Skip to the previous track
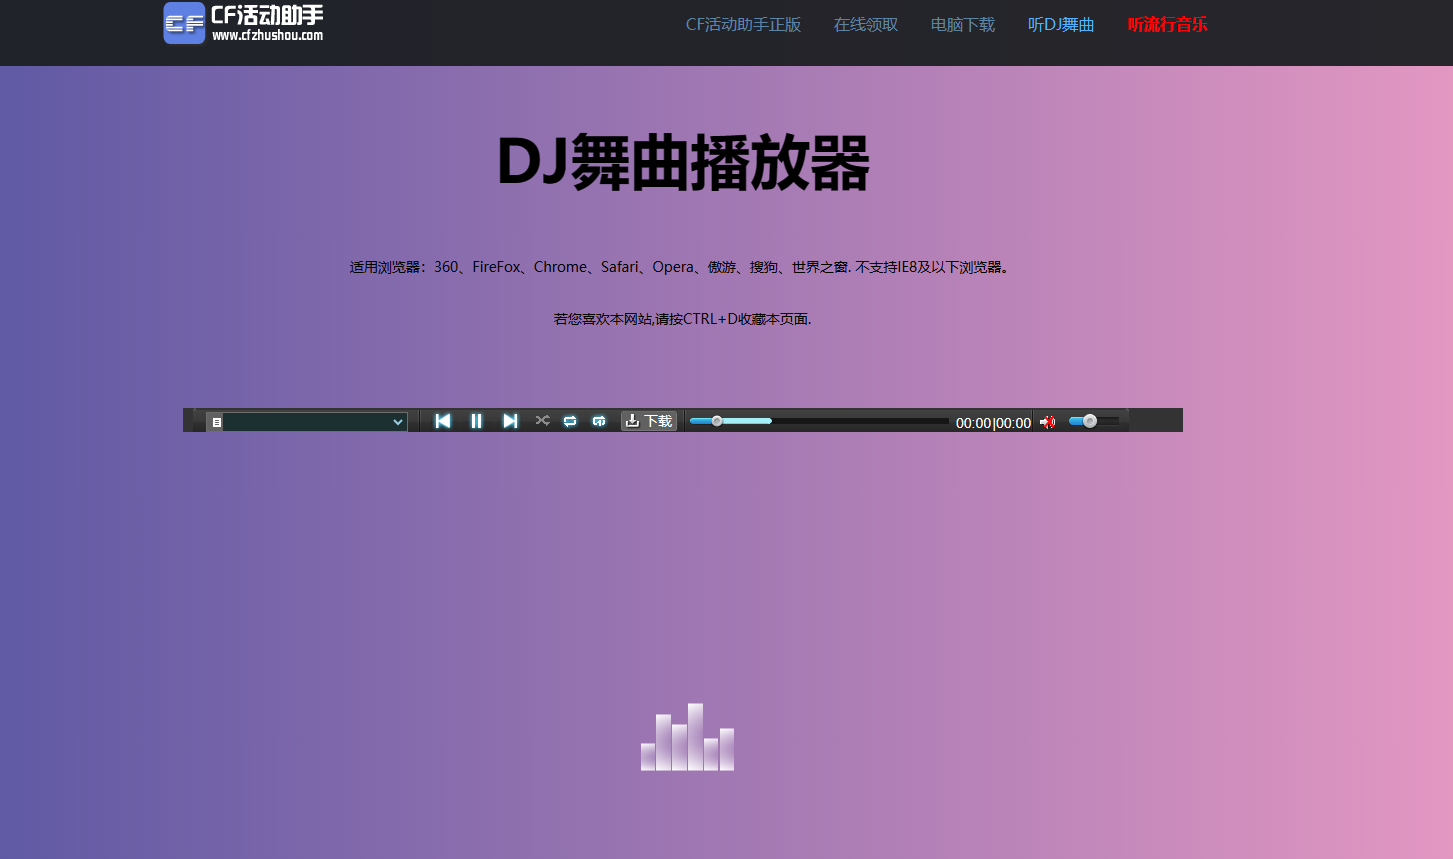 pyautogui.click(x=443, y=421)
